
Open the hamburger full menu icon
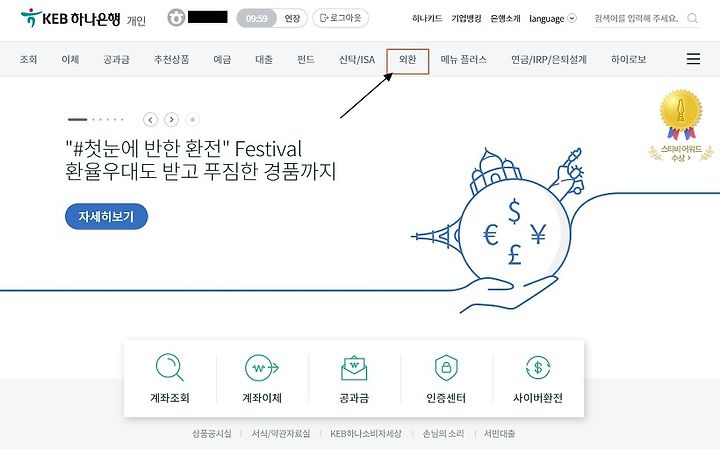pos(693,59)
